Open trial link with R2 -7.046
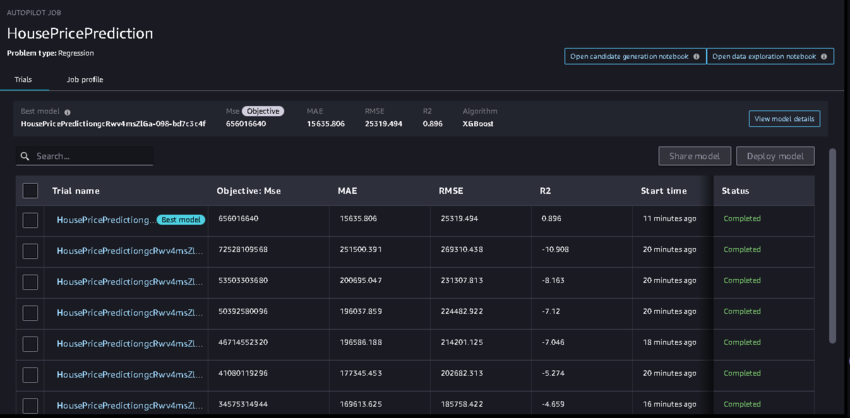 pos(130,344)
